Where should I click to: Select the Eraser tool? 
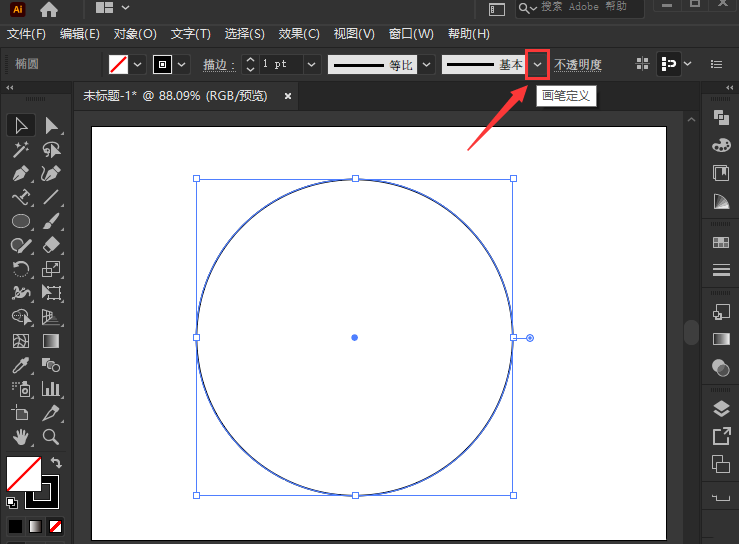coord(51,245)
